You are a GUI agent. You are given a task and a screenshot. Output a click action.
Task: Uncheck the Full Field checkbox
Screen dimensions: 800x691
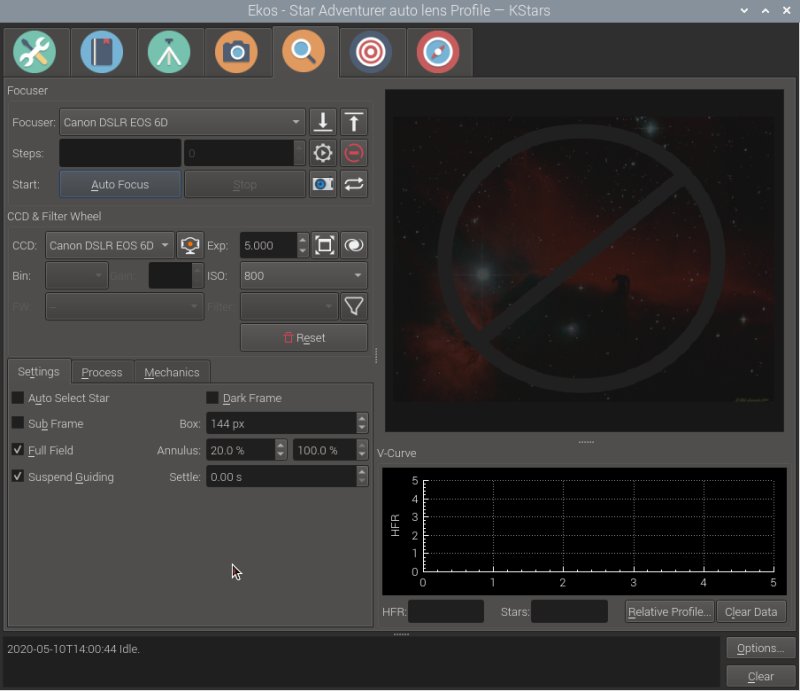click(x=18, y=450)
